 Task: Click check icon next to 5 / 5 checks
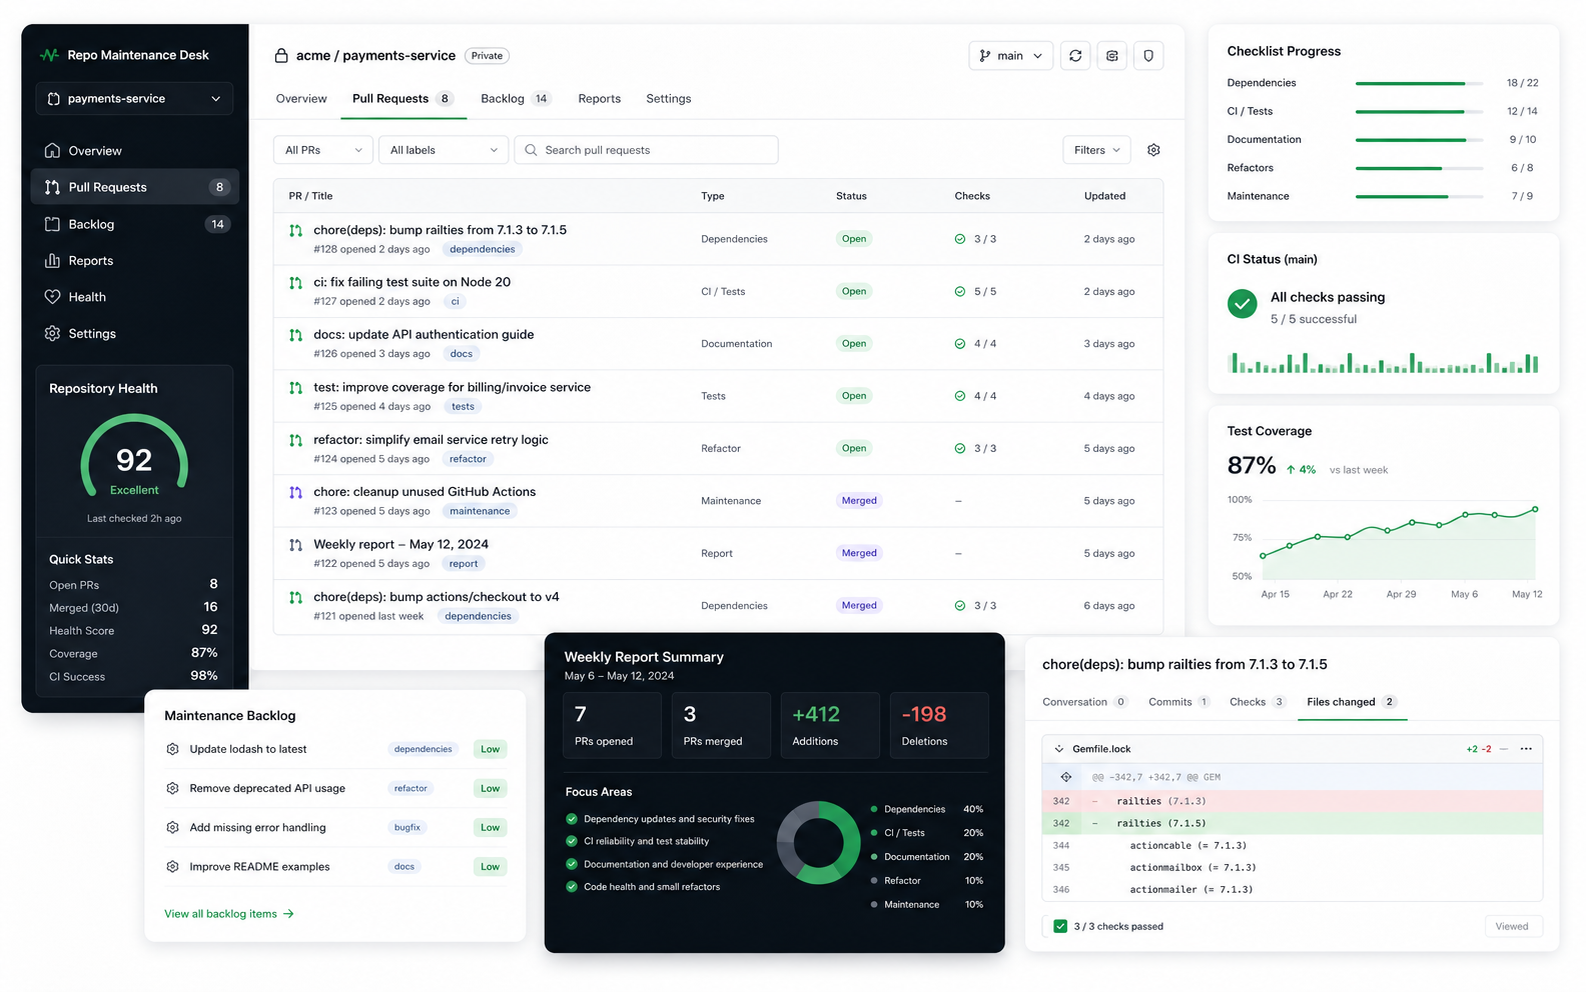(x=960, y=292)
